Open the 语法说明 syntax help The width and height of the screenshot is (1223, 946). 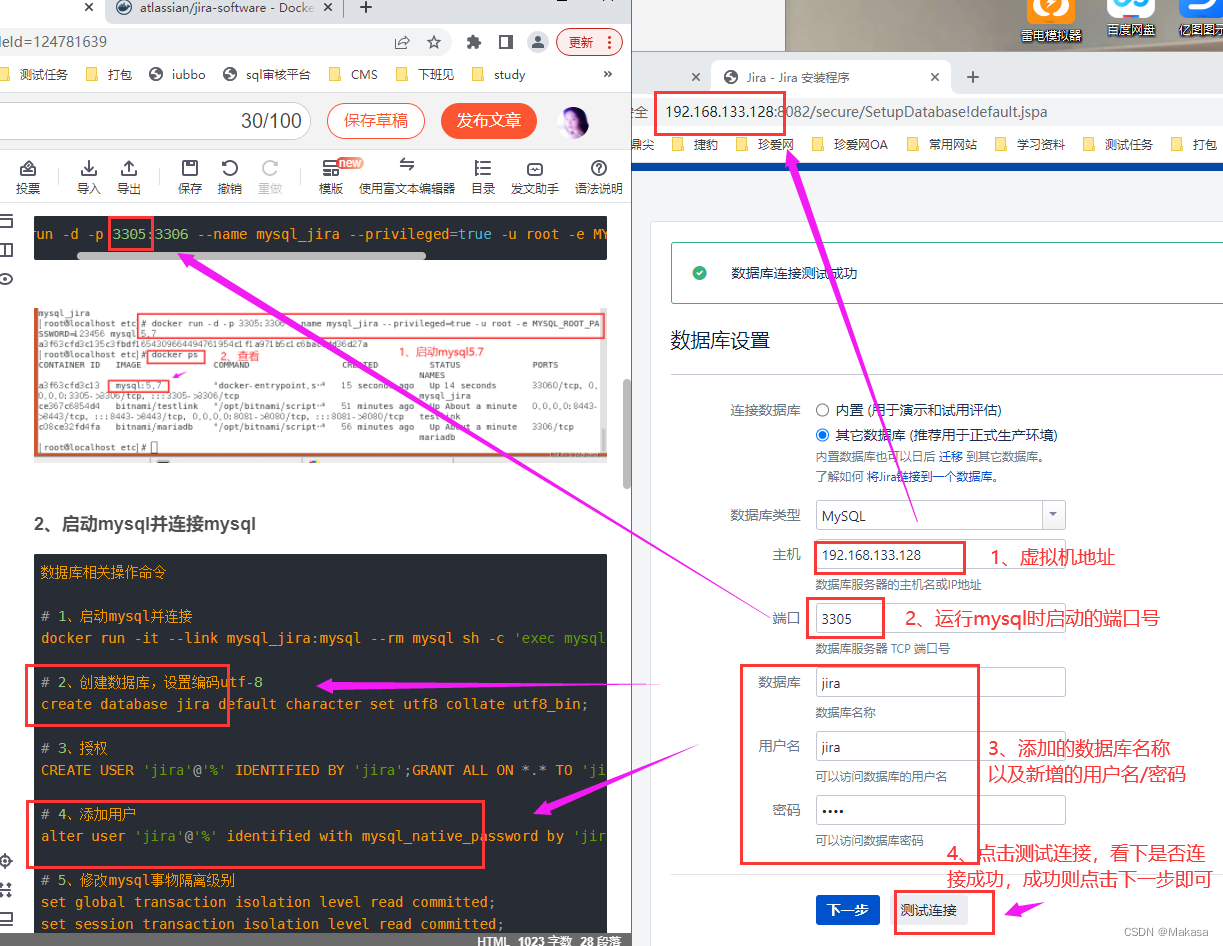pyautogui.click(x=598, y=177)
